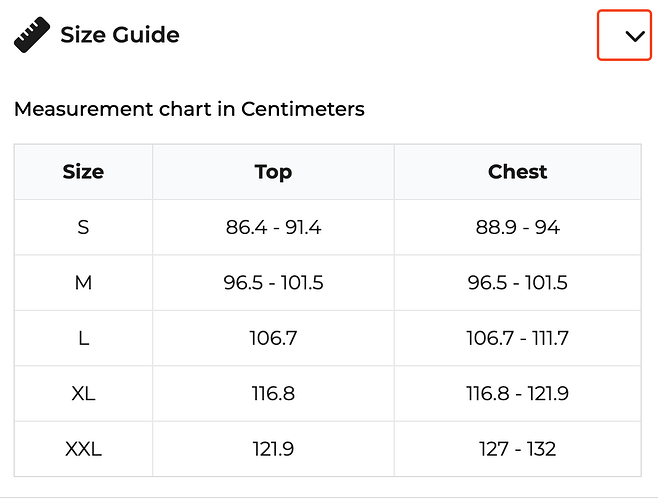Viewport: 658px width, 500px height.
Task: Click the ruler icon beside Size Guide
Action: 32,35
